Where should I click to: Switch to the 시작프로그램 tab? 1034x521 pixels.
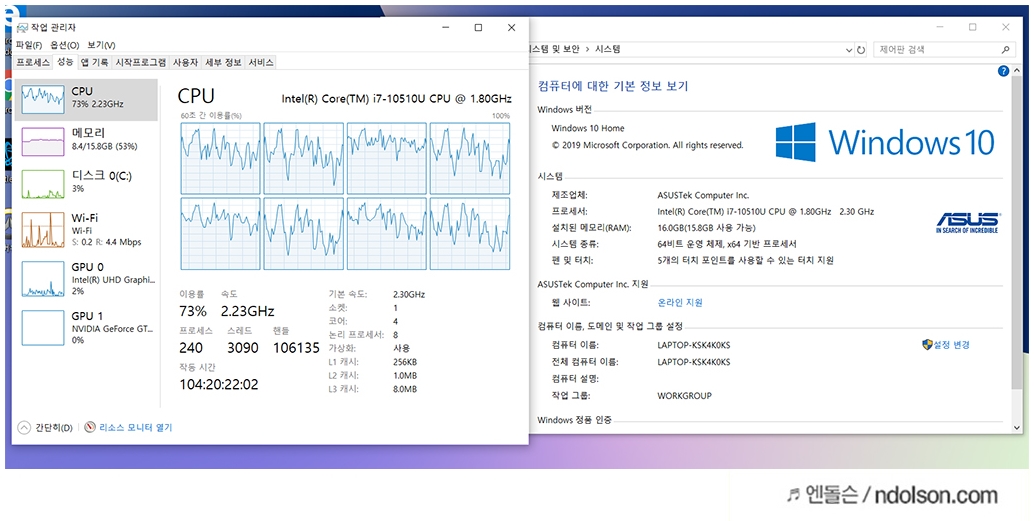point(140,63)
